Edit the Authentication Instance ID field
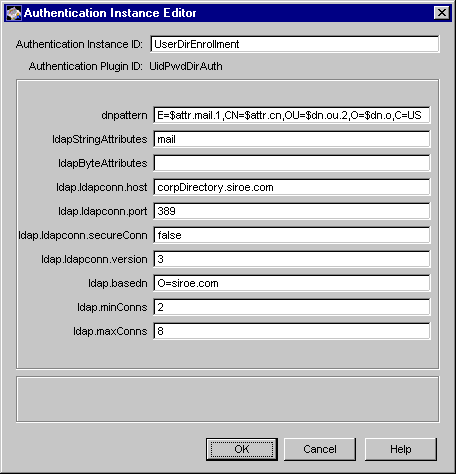The height and width of the screenshot is (474, 456). [x=295, y=44]
